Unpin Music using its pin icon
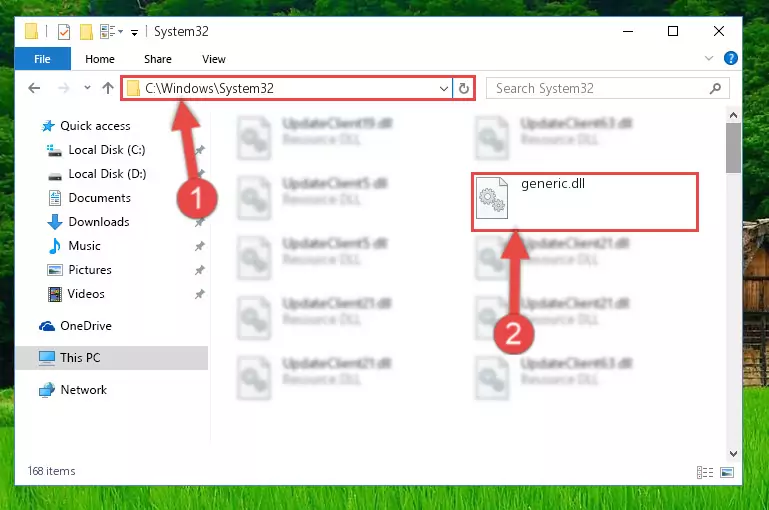The width and height of the screenshot is (769, 510). pos(200,246)
